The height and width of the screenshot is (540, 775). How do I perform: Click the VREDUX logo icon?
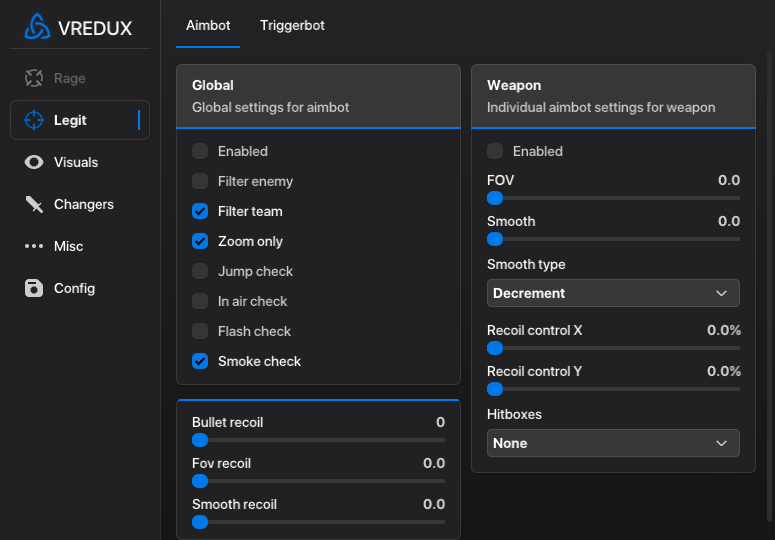[37, 26]
